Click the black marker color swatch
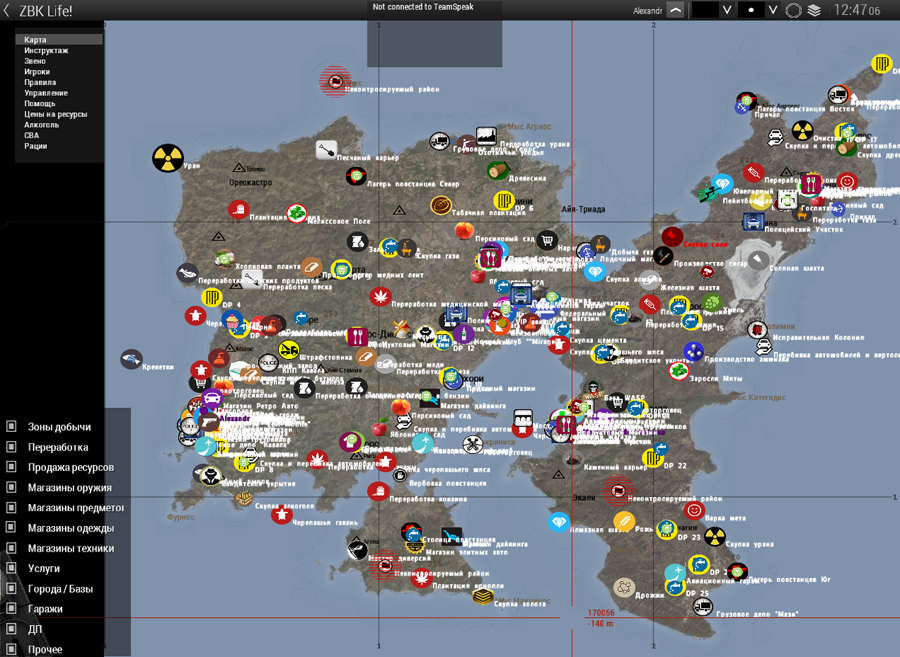 pos(705,10)
